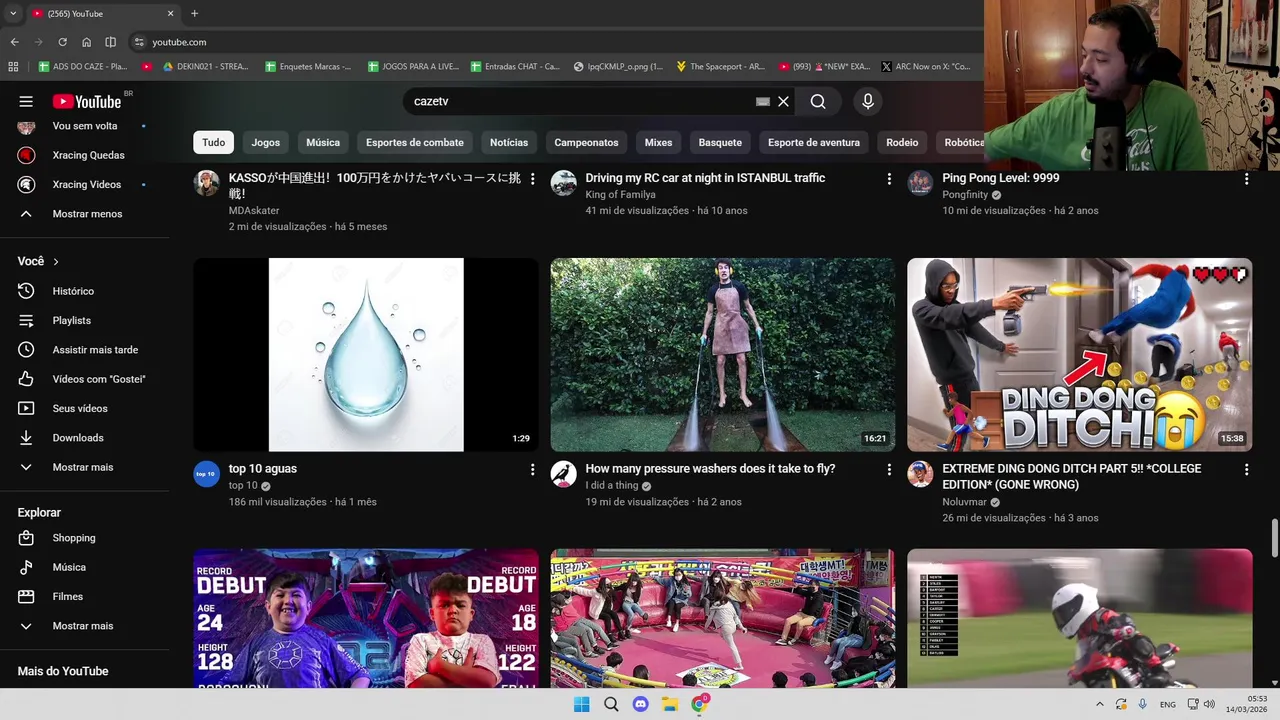Focus the YouTube search field

[580, 101]
